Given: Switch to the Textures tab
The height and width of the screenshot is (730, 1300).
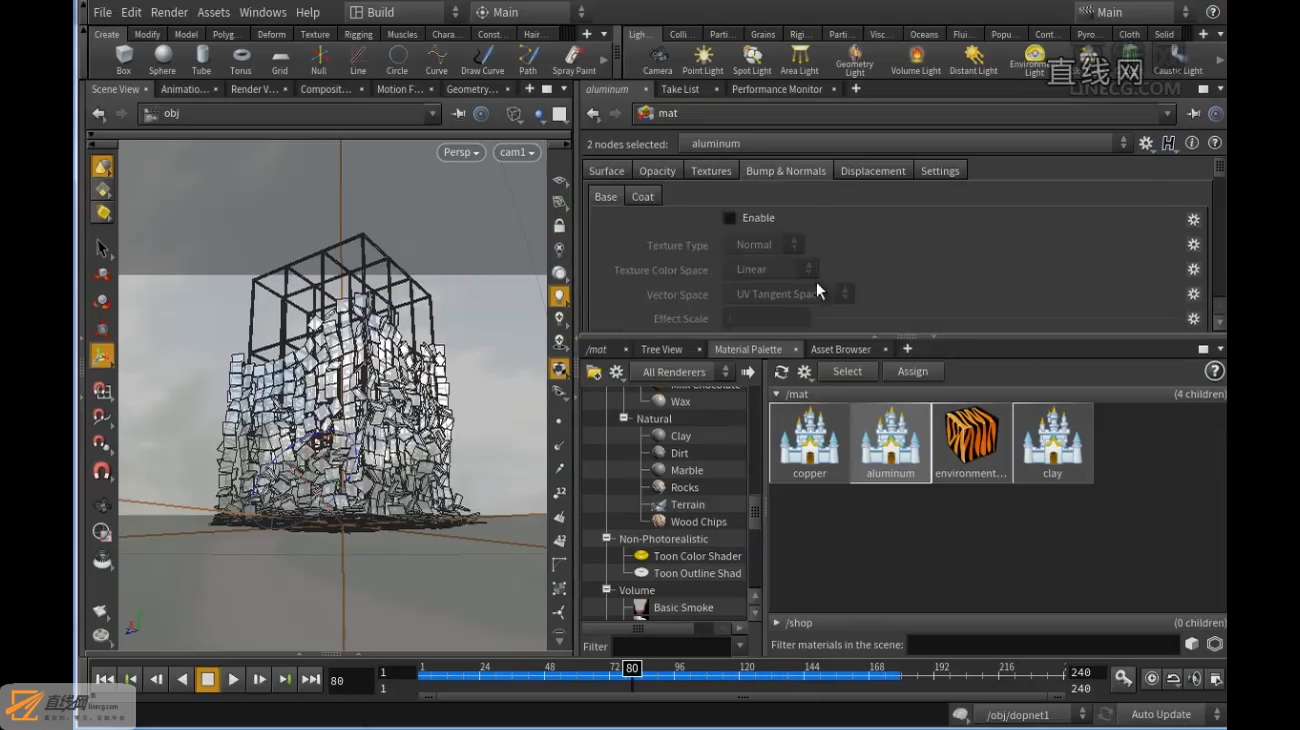Looking at the screenshot, I should 711,171.
